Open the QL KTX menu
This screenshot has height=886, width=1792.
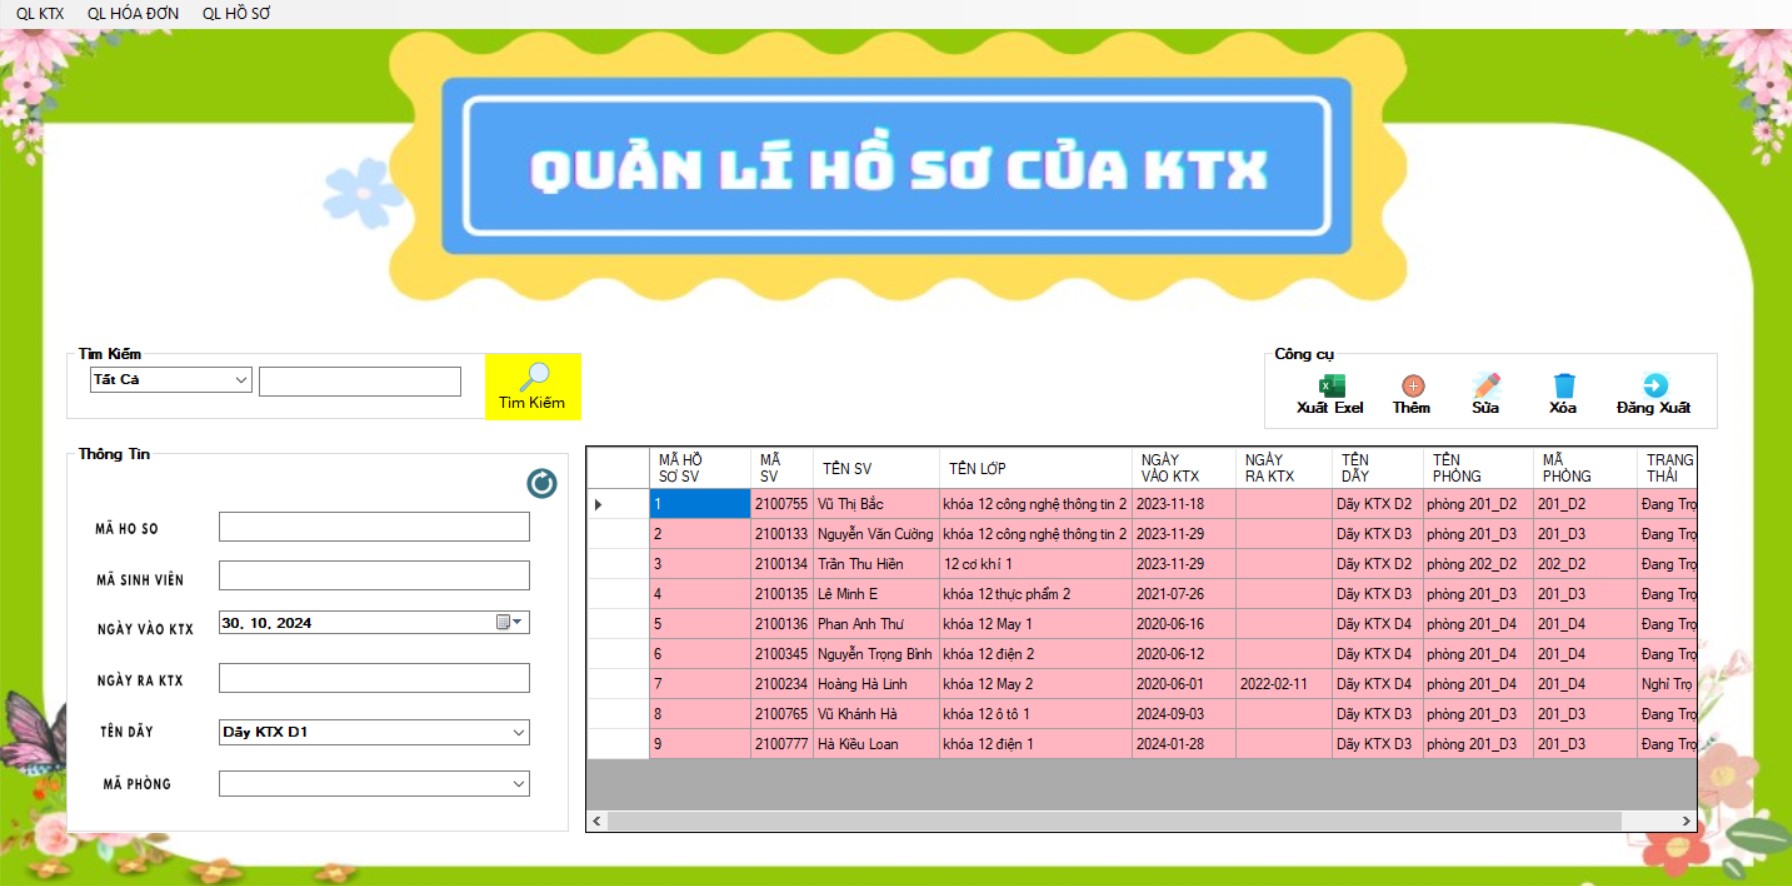40,13
